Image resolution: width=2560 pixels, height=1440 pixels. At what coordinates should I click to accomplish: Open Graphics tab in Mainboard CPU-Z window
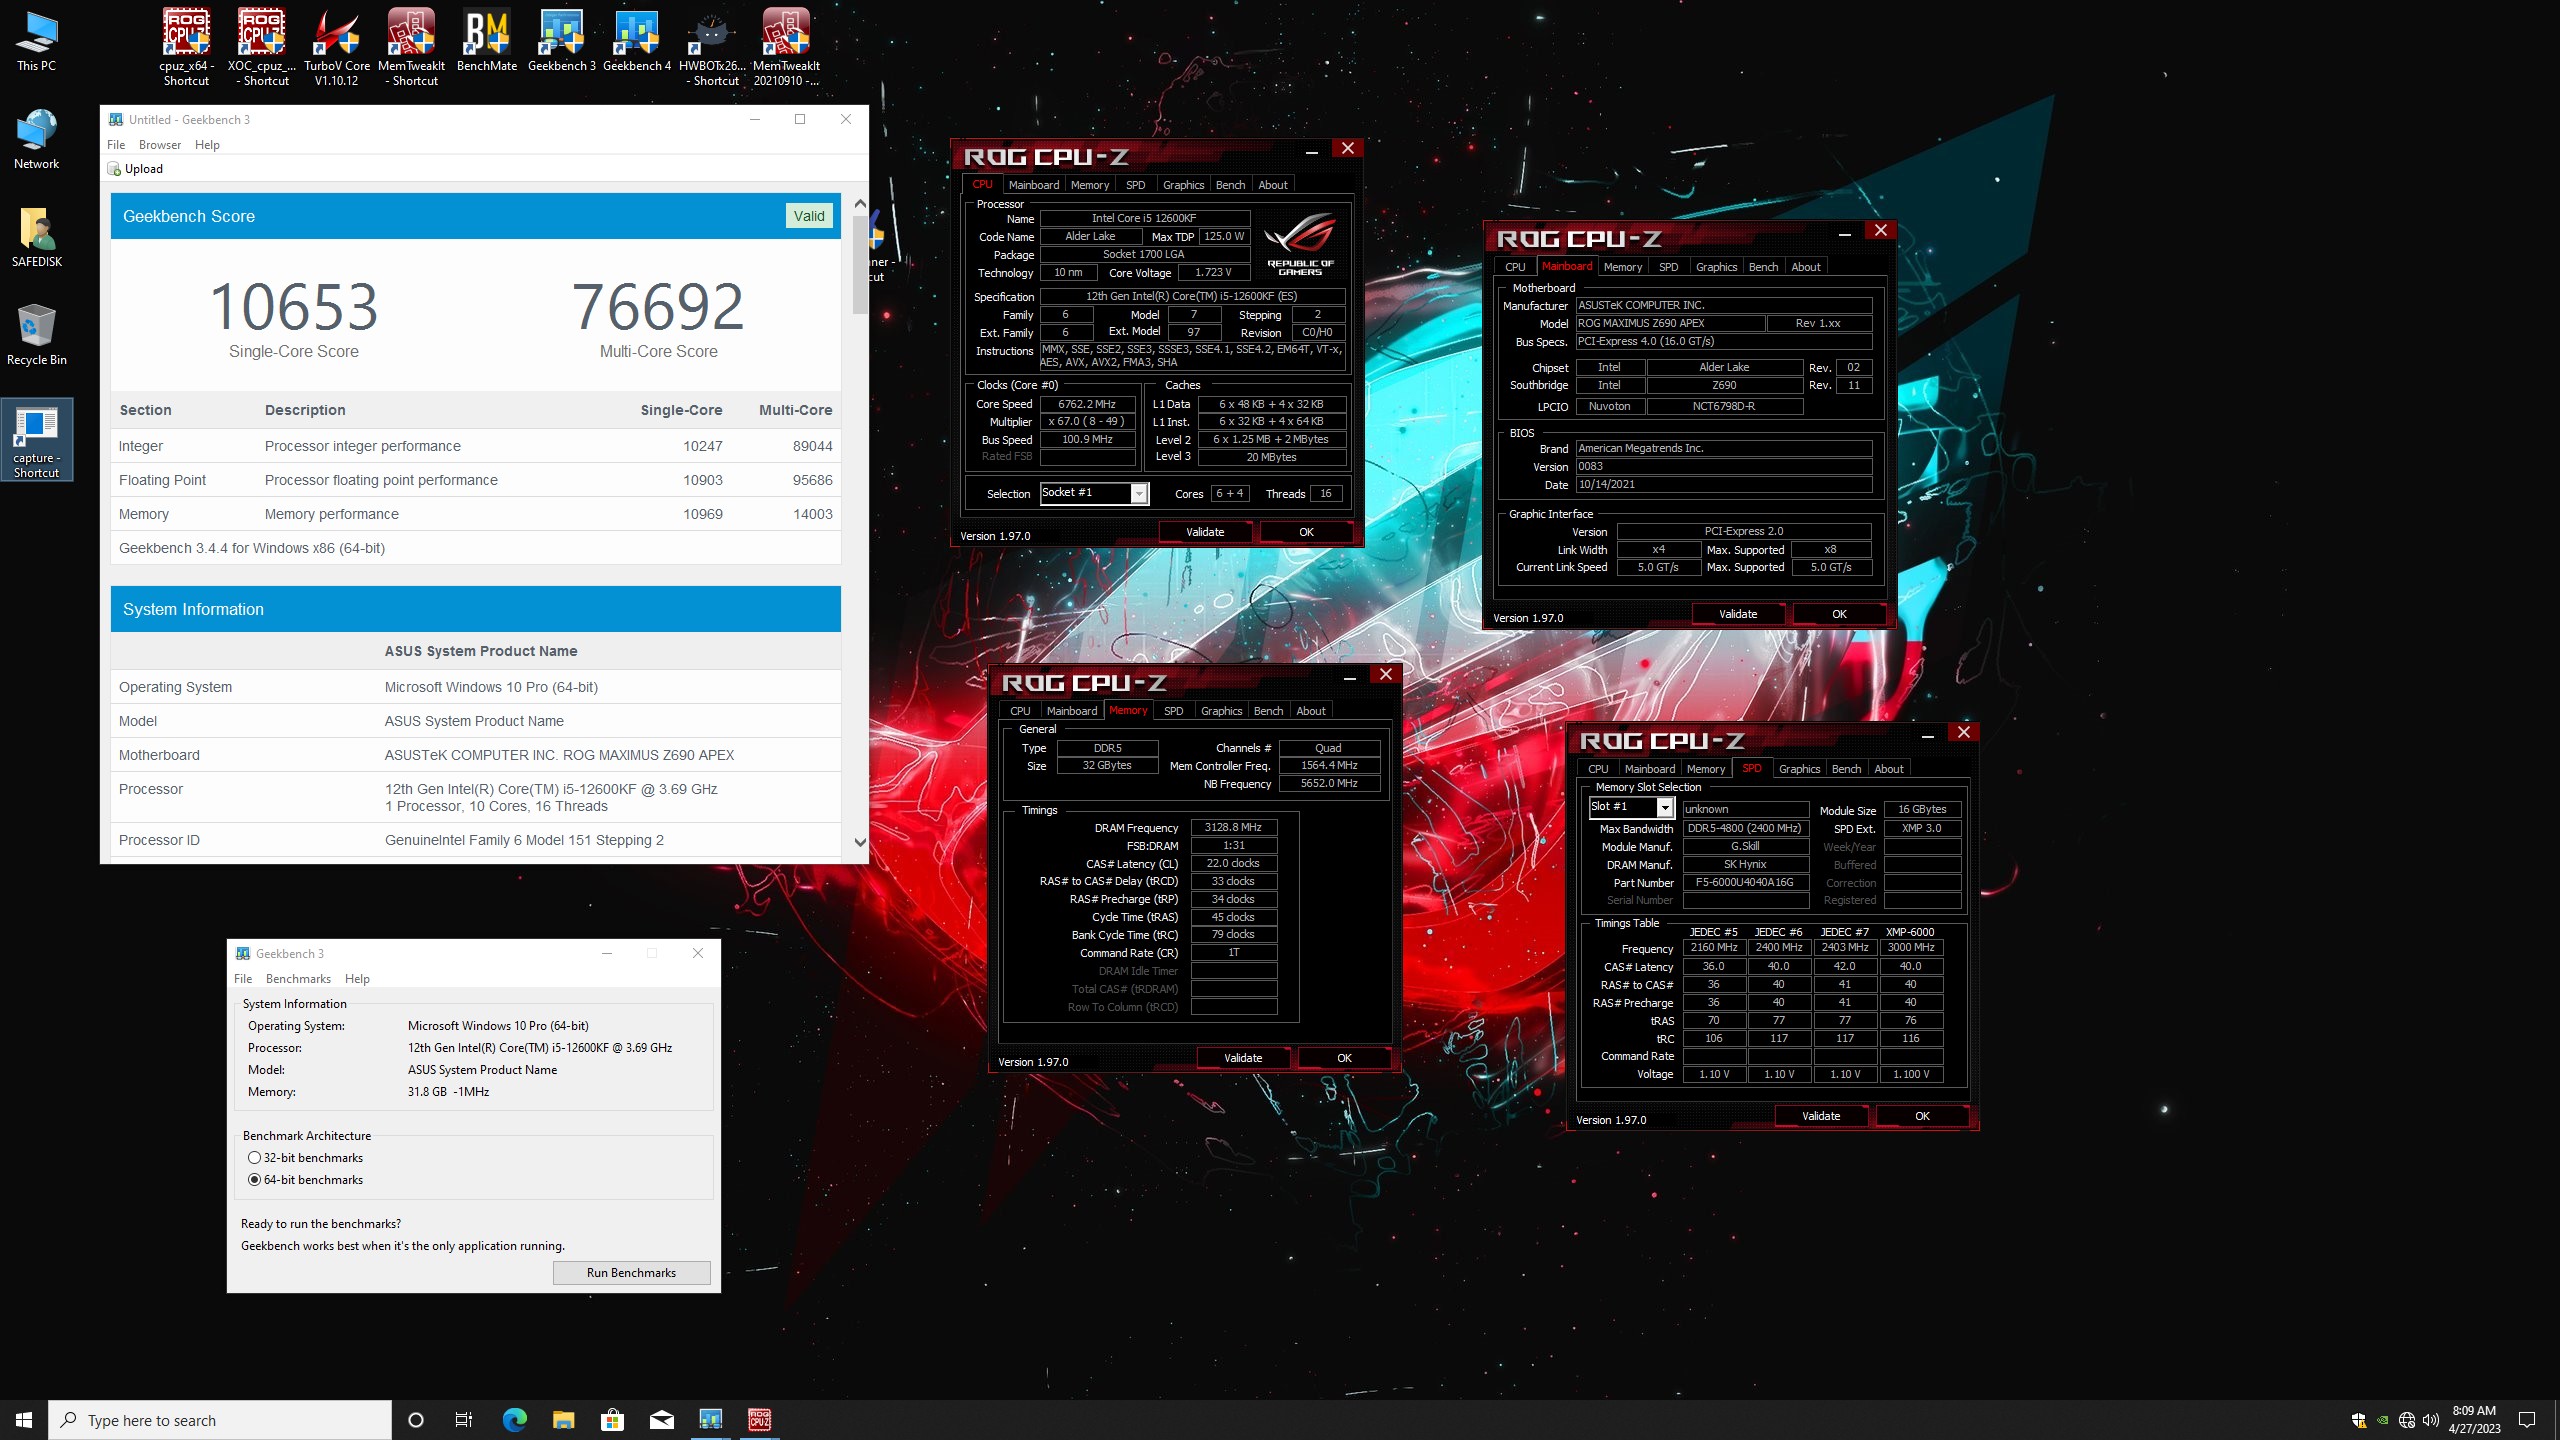(1716, 267)
